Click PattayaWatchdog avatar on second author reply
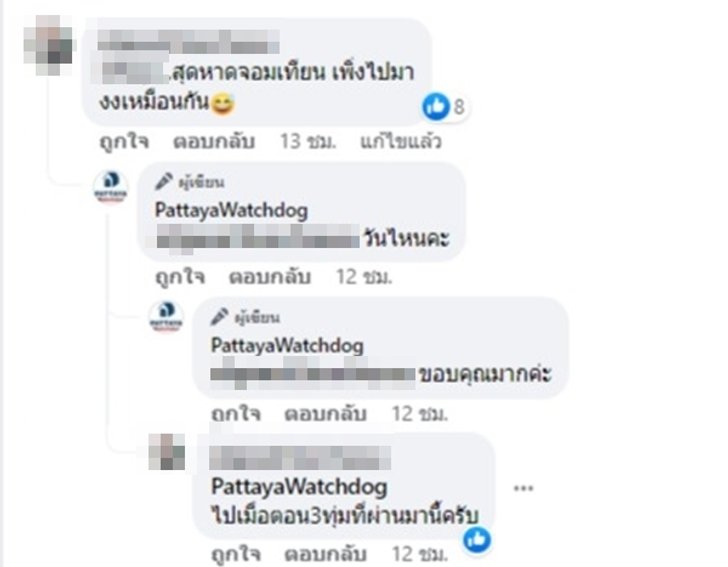 (166, 317)
